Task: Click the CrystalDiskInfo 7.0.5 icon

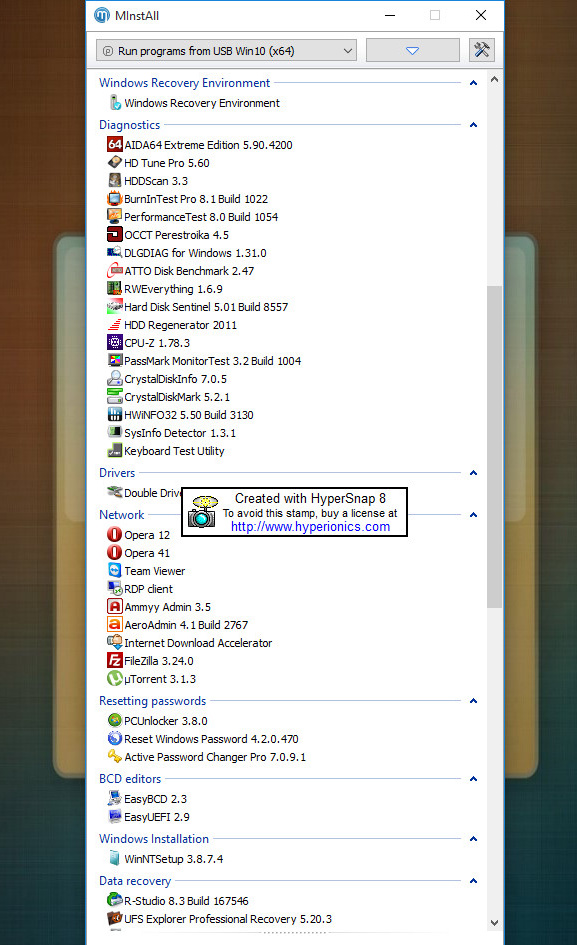Action: 115,378
